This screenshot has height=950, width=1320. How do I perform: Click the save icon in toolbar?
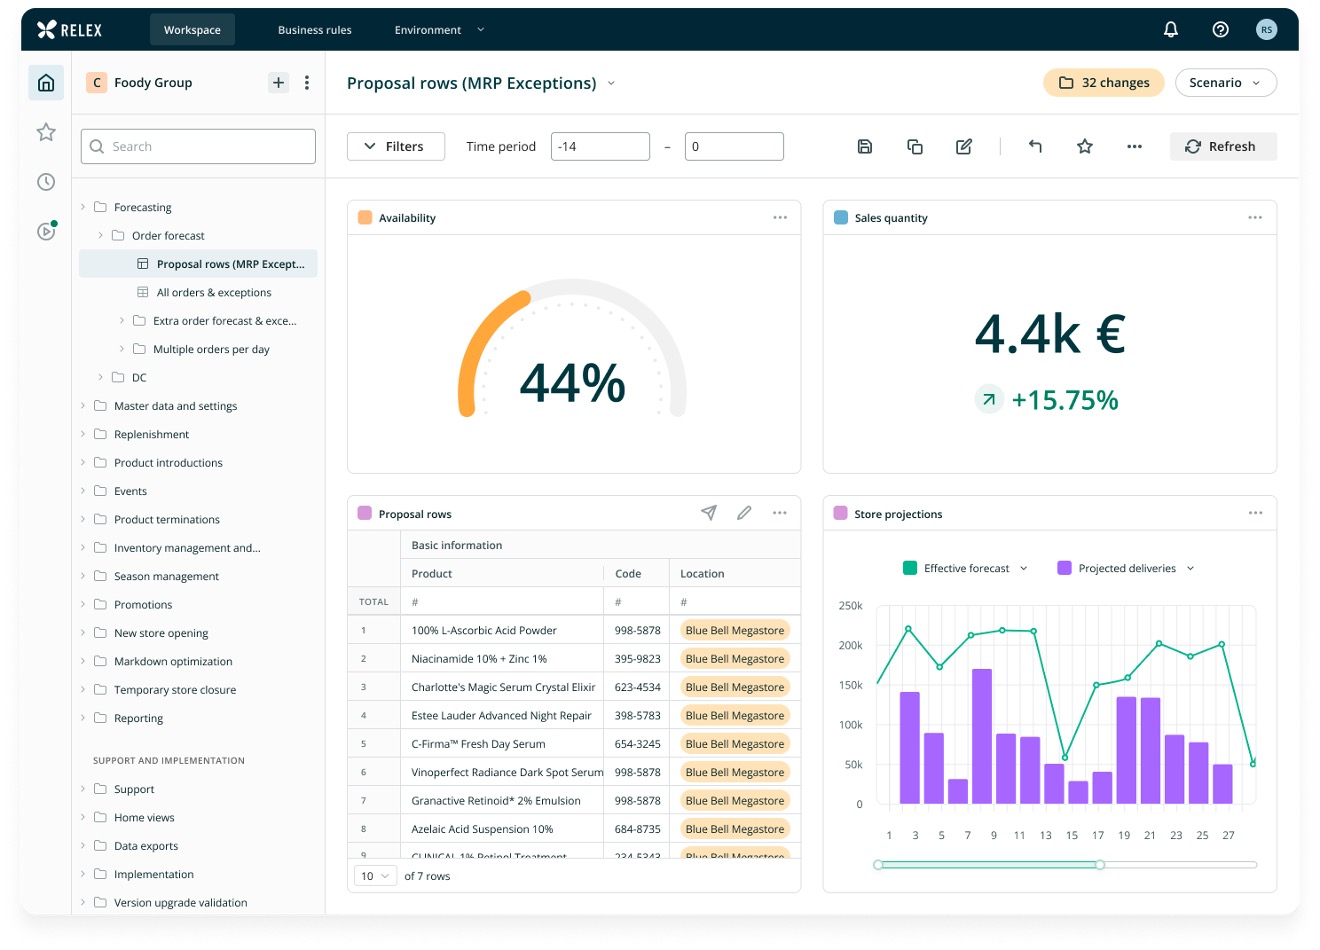click(x=865, y=147)
